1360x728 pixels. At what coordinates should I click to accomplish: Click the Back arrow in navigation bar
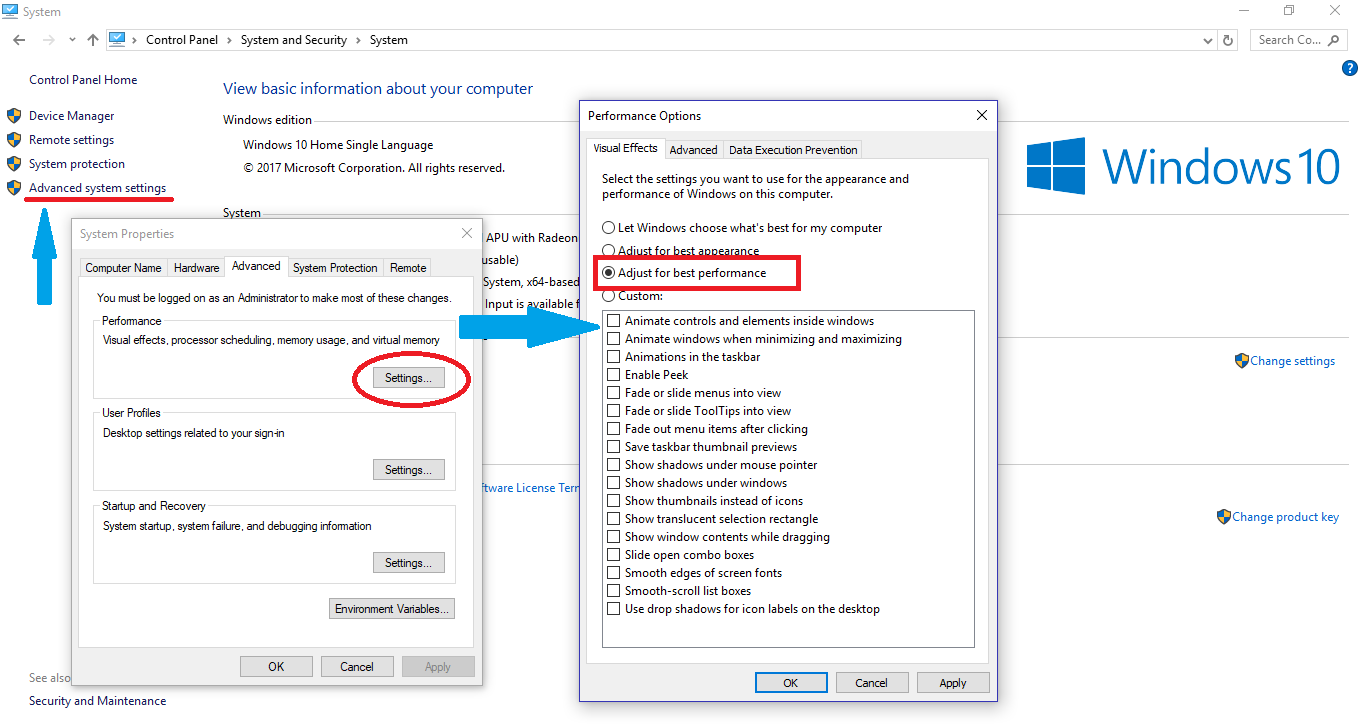tap(19, 40)
